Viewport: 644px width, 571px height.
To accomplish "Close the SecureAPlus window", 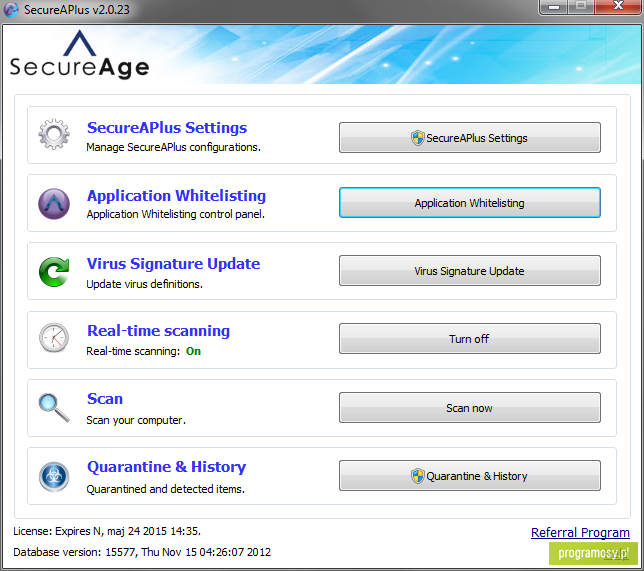I will (618, 6).
